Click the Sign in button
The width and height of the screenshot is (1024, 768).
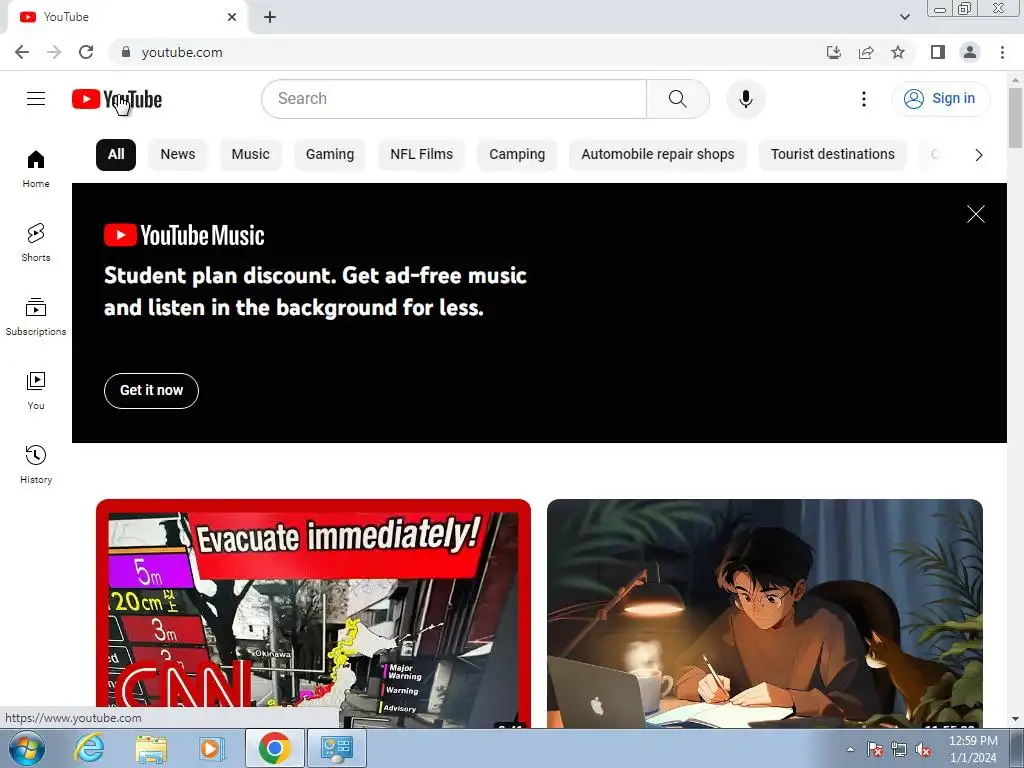[x=941, y=99]
